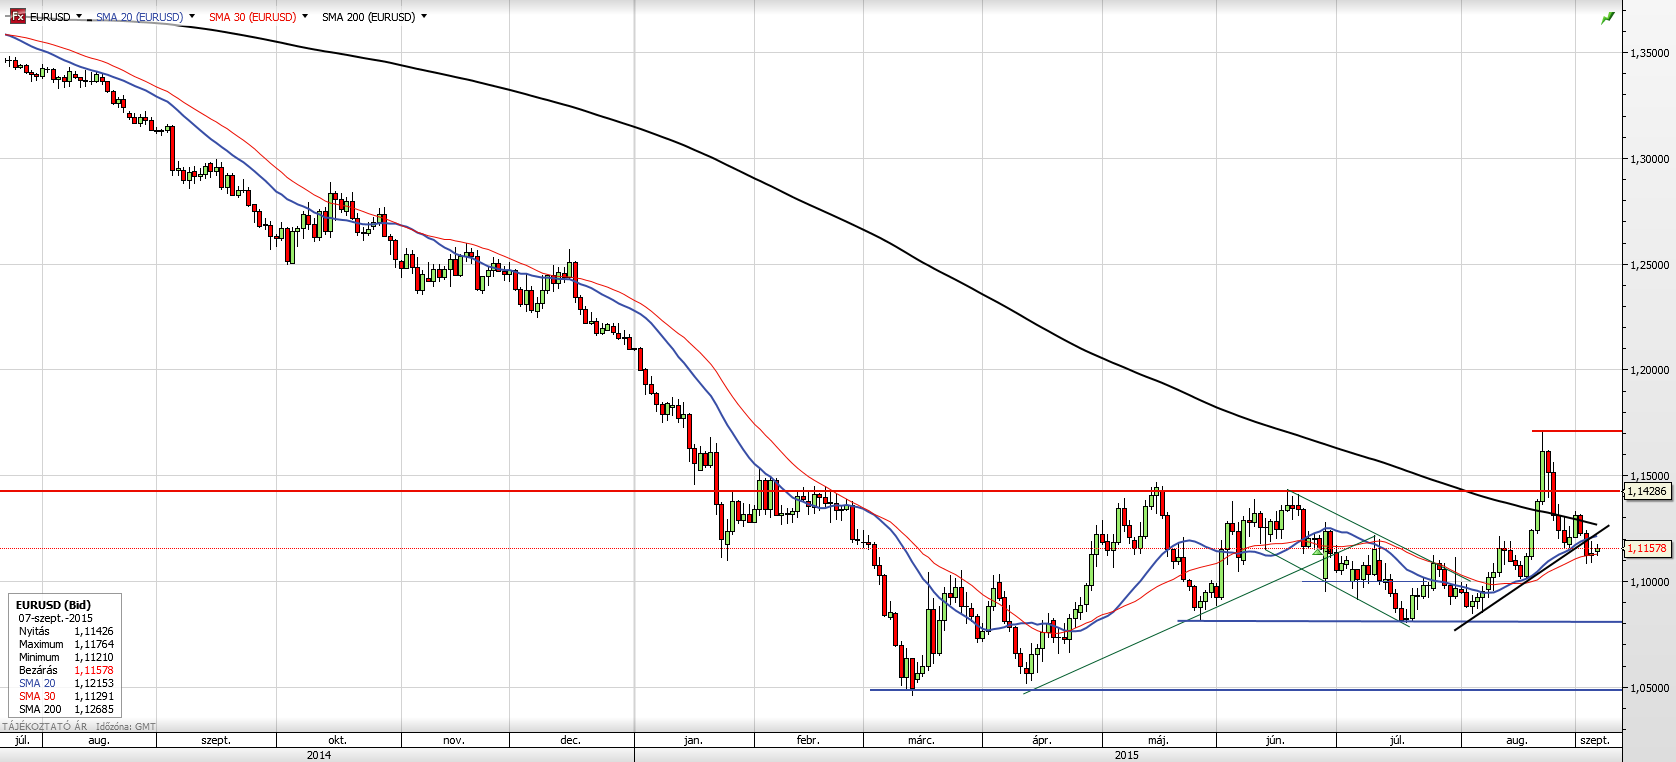Click the 'dec.' month label on time axis

click(x=570, y=740)
